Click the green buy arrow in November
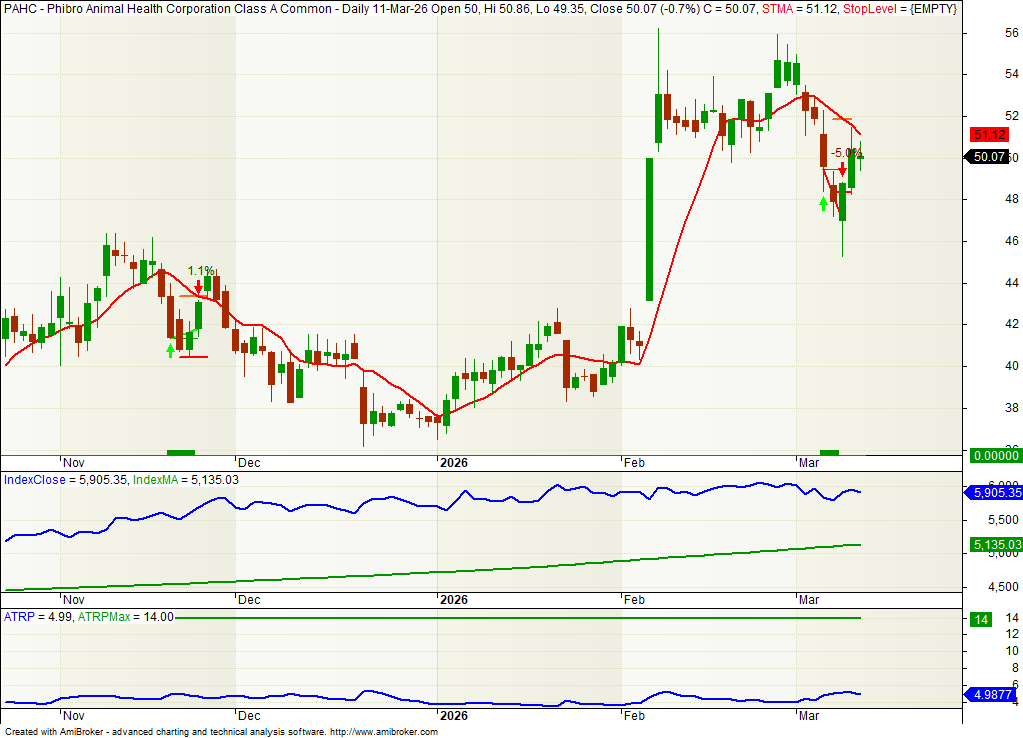The width and height of the screenshot is (1023, 738). click(x=170, y=350)
